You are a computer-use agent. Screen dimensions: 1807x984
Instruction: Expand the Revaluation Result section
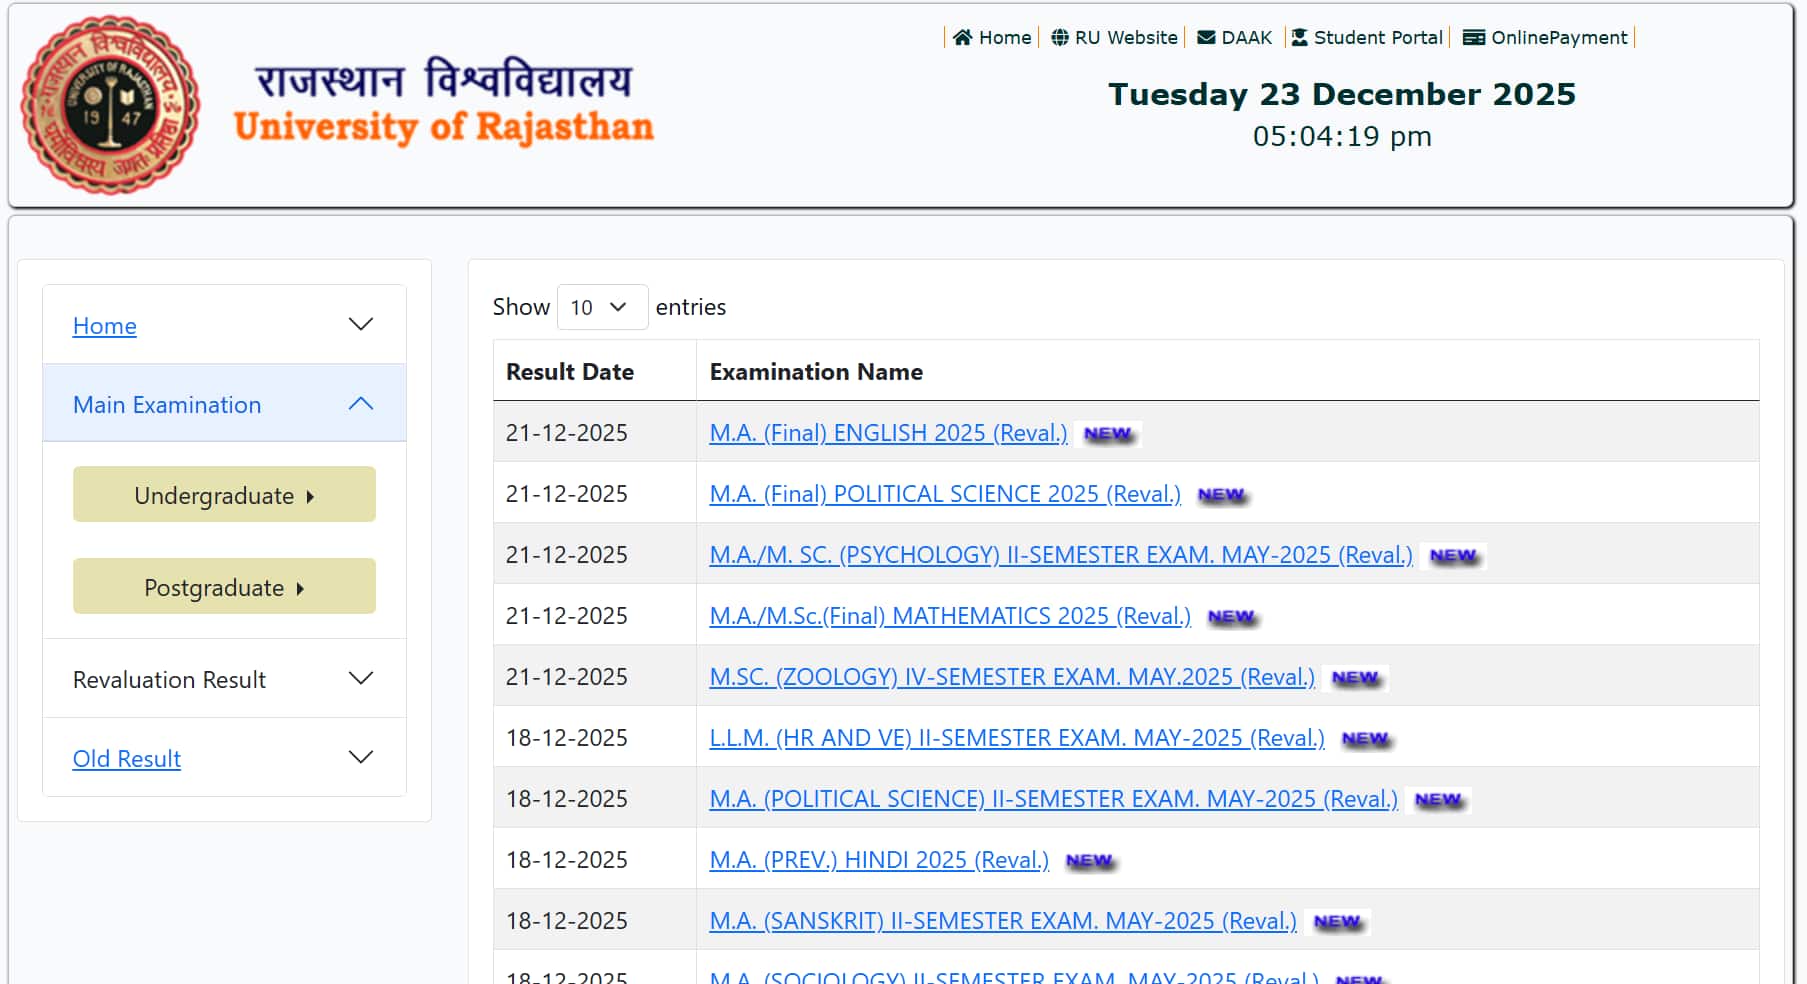pos(360,678)
